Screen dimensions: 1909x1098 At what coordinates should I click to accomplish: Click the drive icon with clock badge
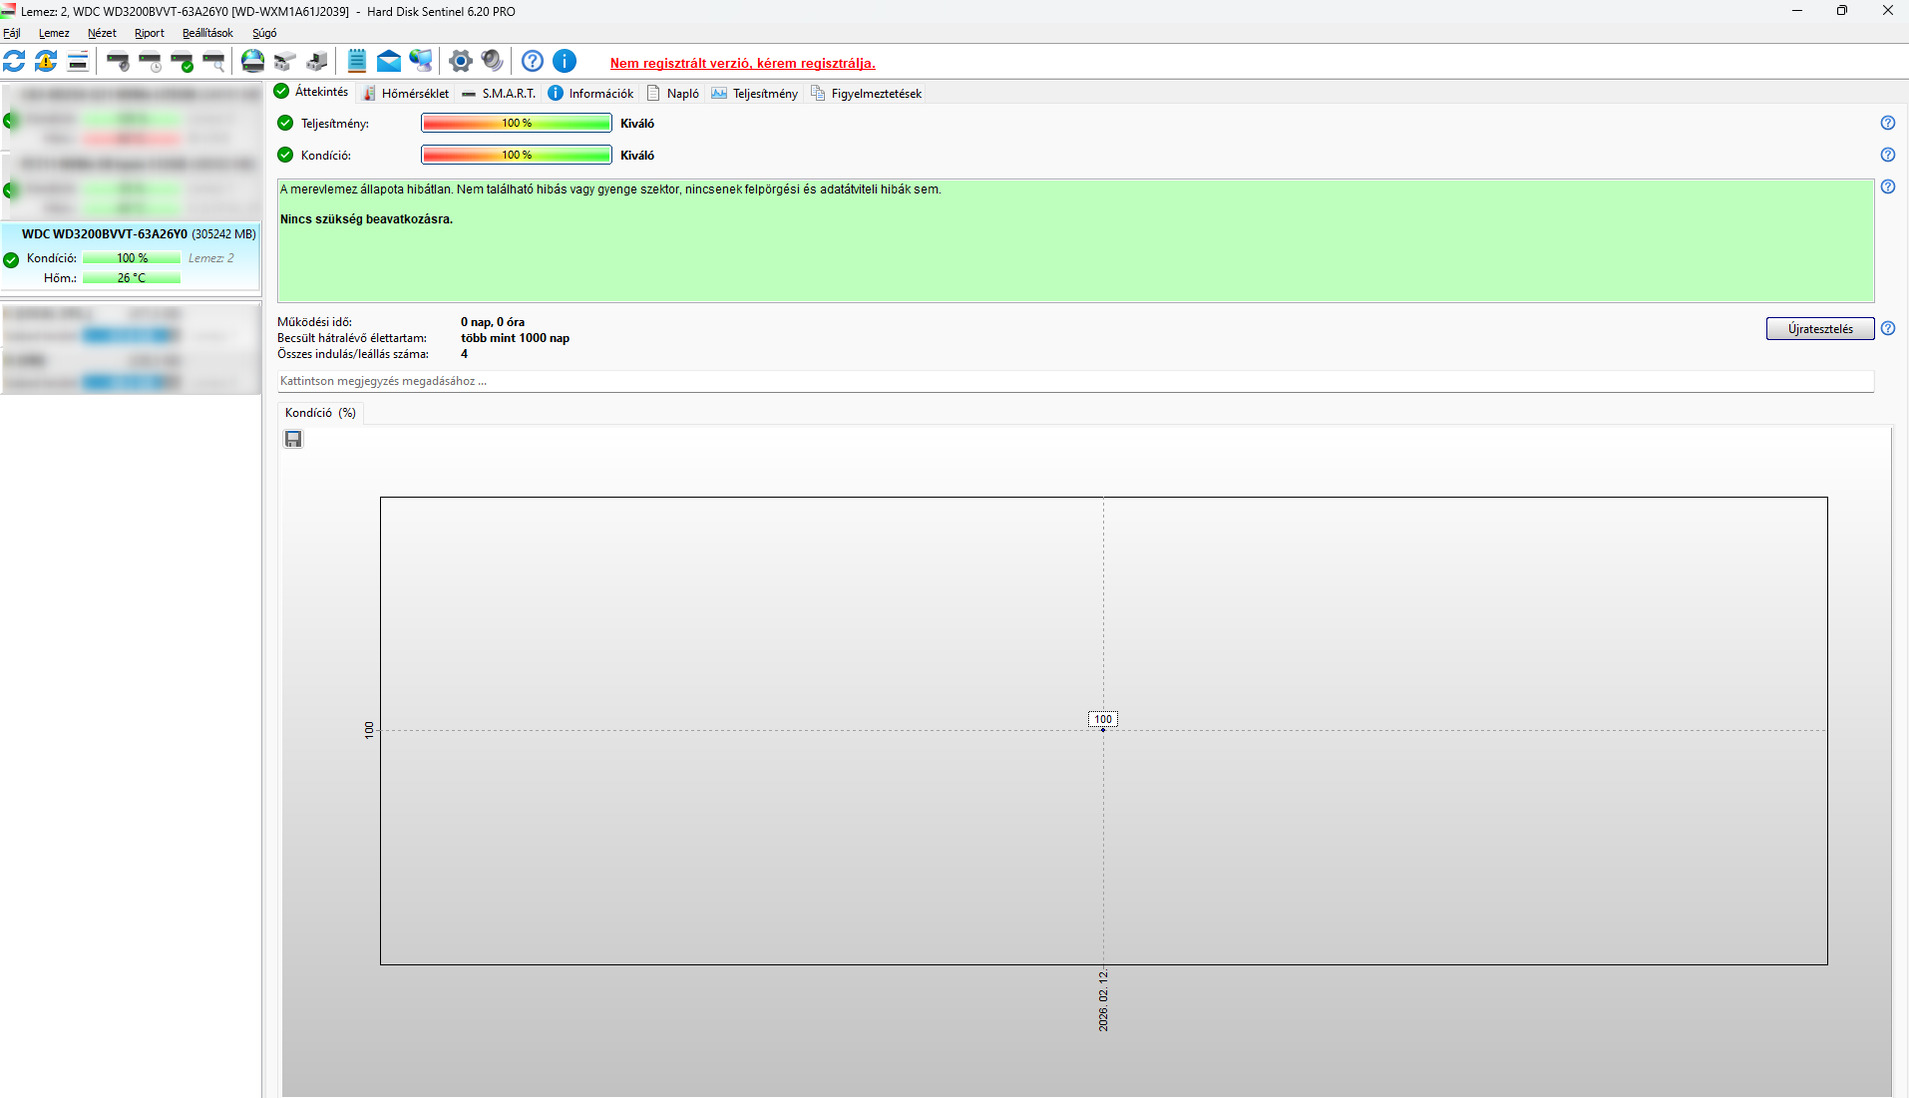point(150,61)
